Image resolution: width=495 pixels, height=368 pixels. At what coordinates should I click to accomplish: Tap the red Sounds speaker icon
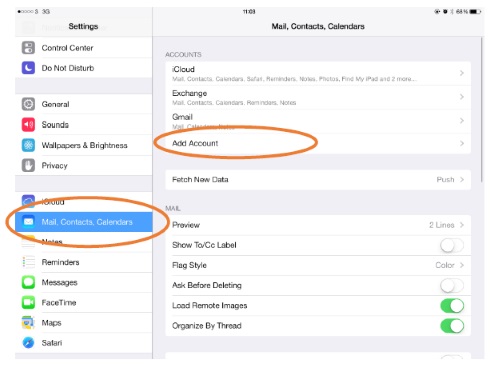28,125
